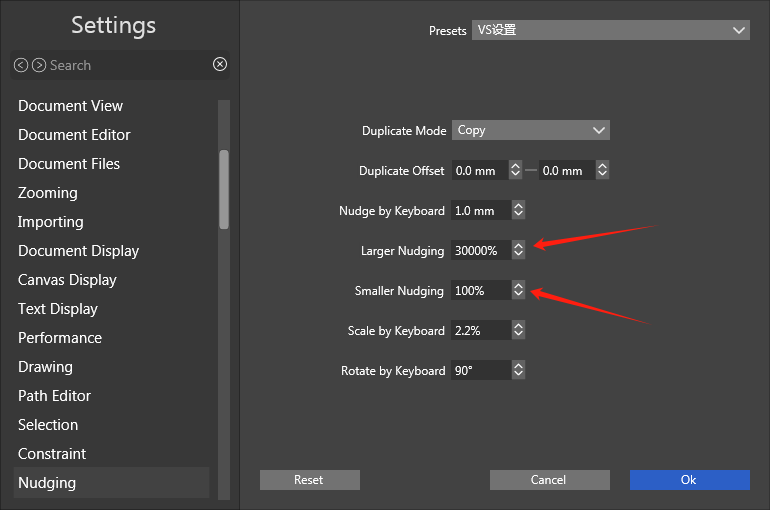
Task: Click the first Duplicate Offset stepper
Action: 515,171
